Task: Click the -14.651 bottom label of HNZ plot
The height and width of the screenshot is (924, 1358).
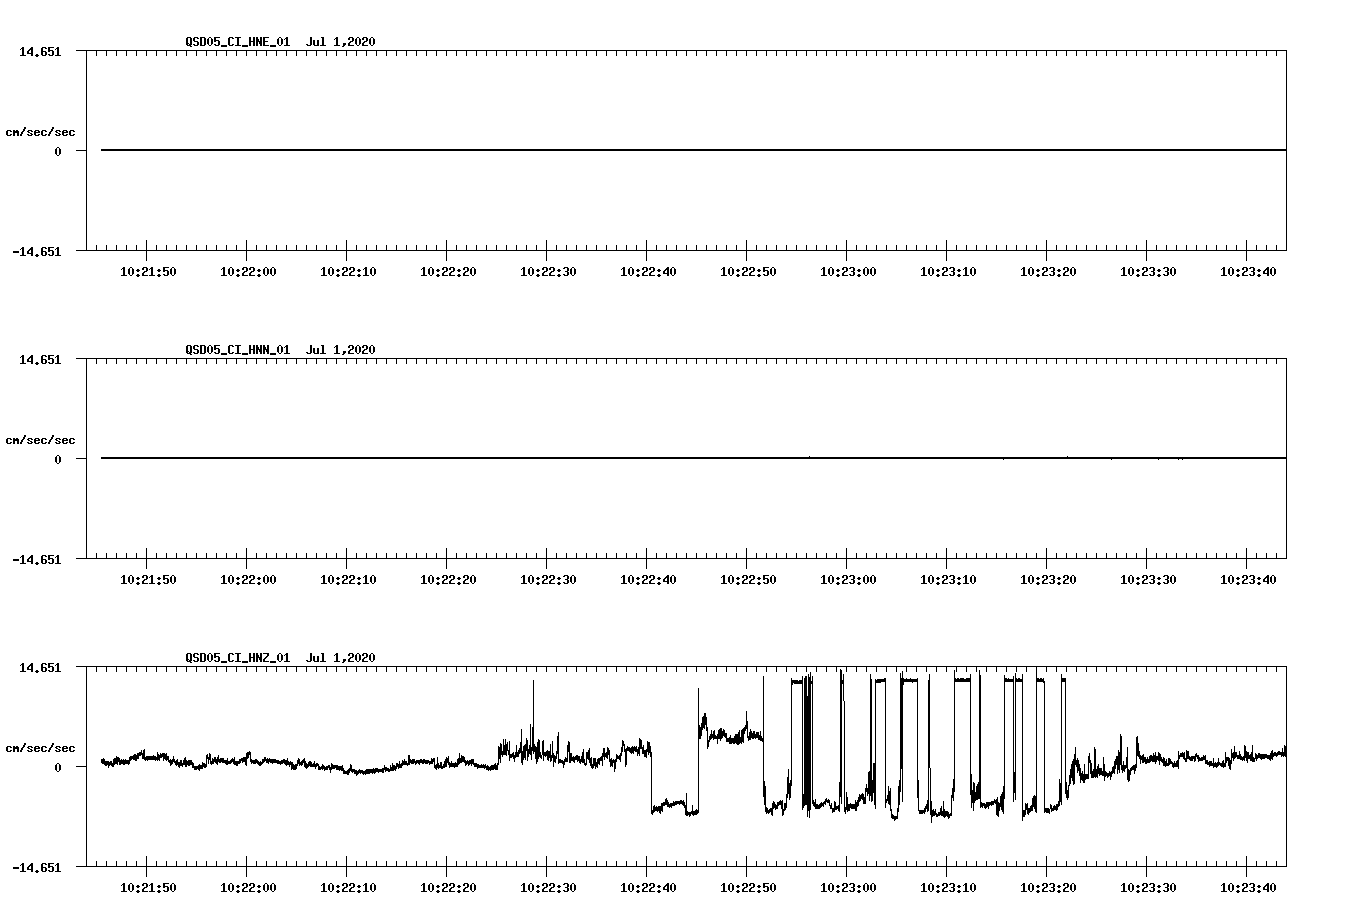Action: (x=37, y=867)
